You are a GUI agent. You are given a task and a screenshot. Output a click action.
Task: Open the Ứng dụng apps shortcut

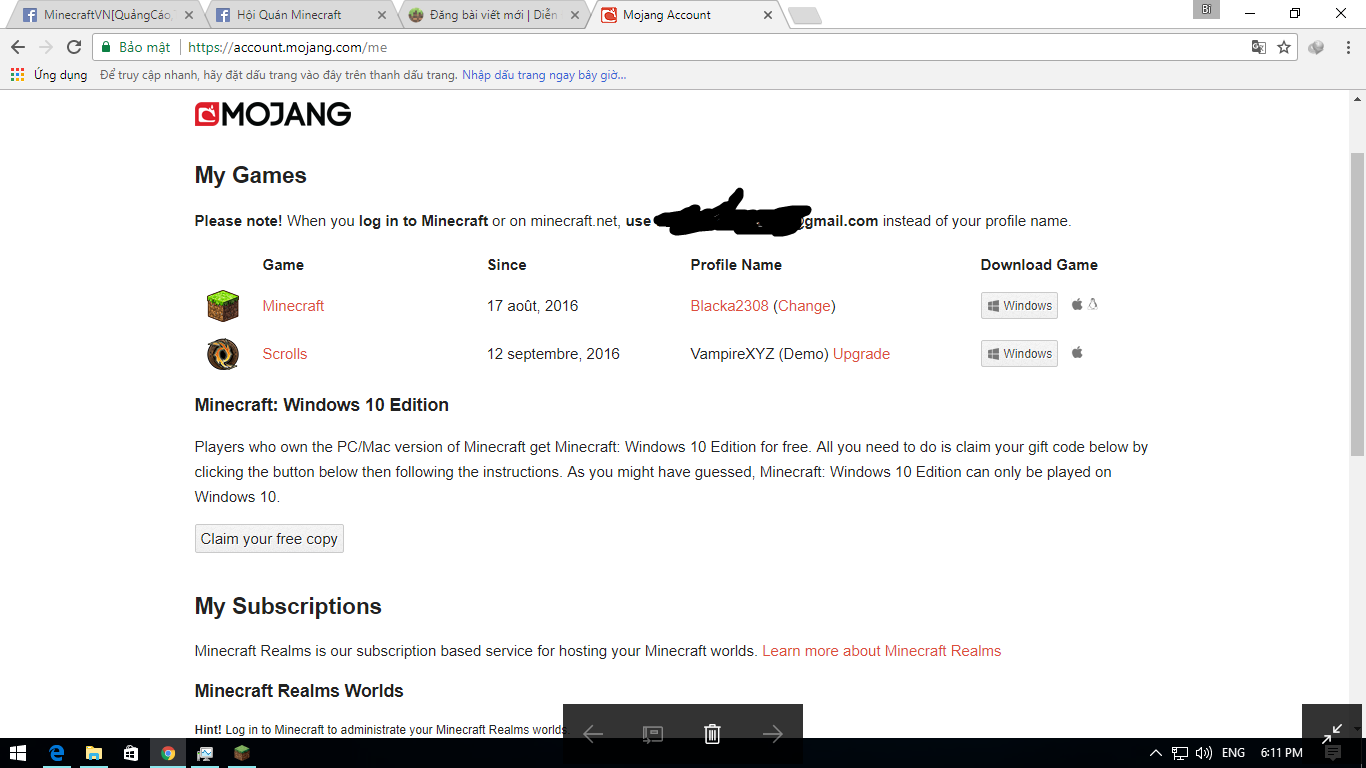coord(49,75)
